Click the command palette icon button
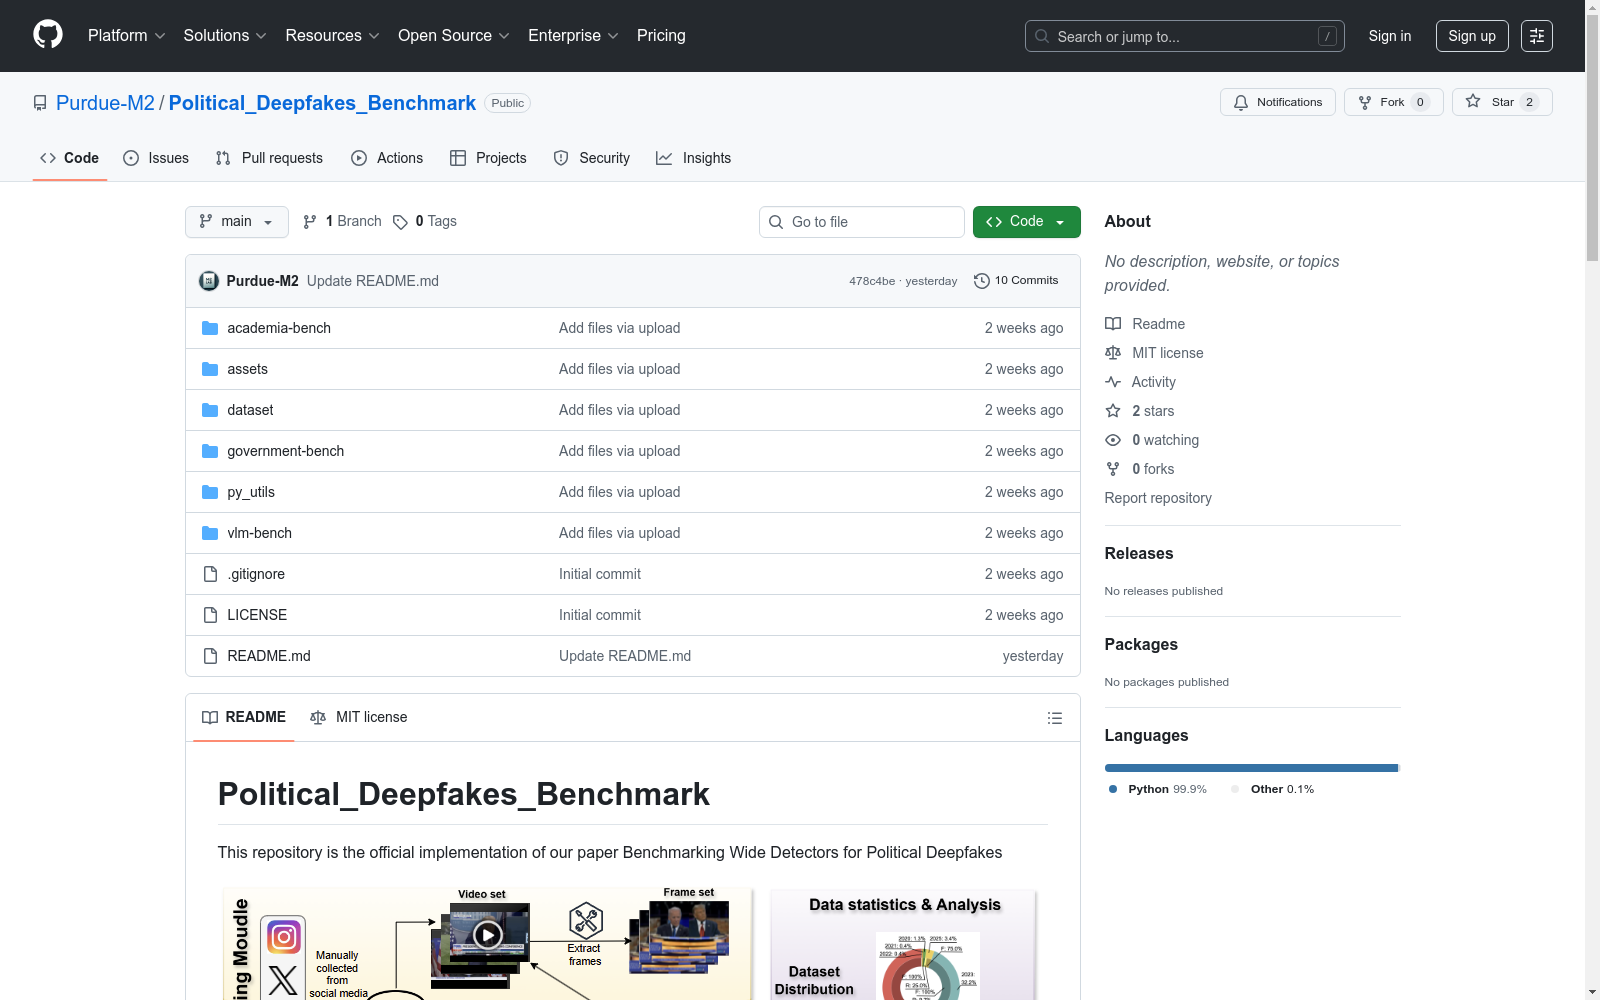The width and height of the screenshot is (1600, 1000). pyautogui.click(x=1537, y=36)
